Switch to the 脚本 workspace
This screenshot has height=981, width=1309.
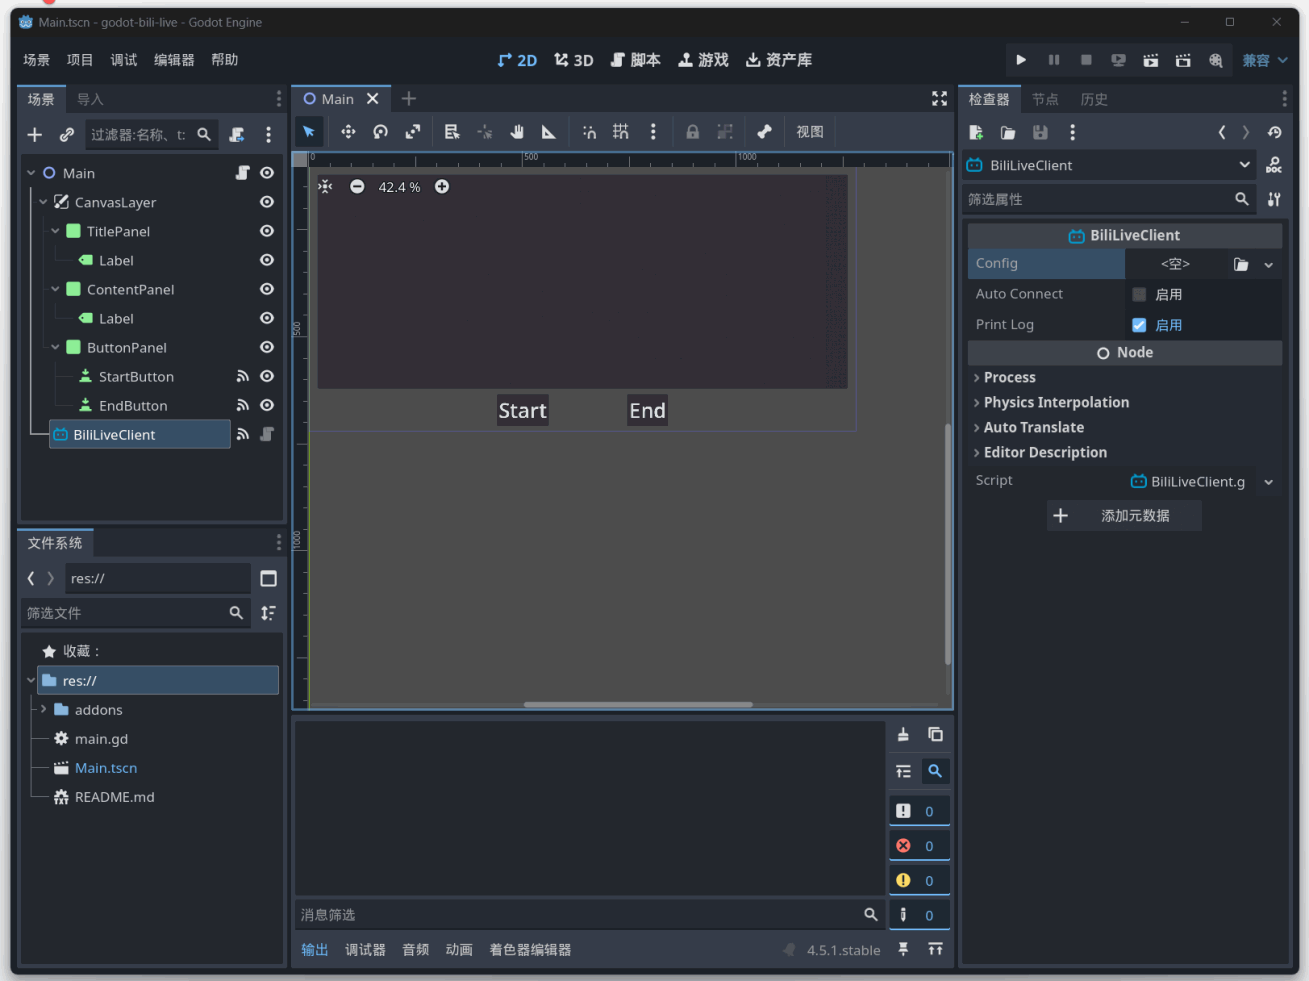[x=636, y=60]
